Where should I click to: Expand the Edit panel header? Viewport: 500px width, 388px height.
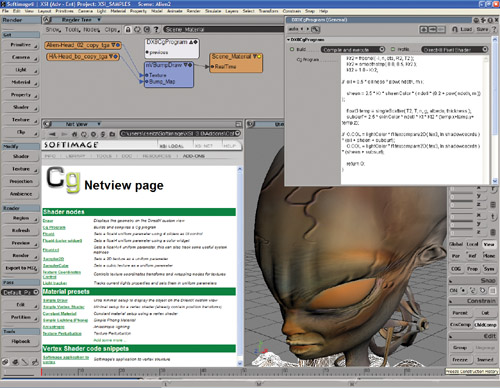click(472, 336)
